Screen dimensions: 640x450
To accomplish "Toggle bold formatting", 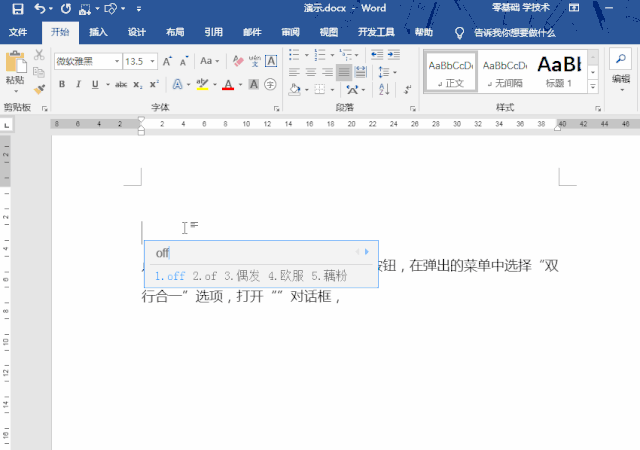I will [x=62, y=84].
